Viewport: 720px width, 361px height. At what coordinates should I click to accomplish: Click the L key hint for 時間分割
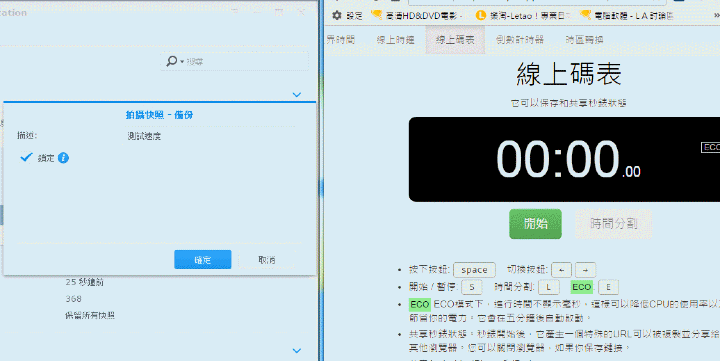click(549, 287)
